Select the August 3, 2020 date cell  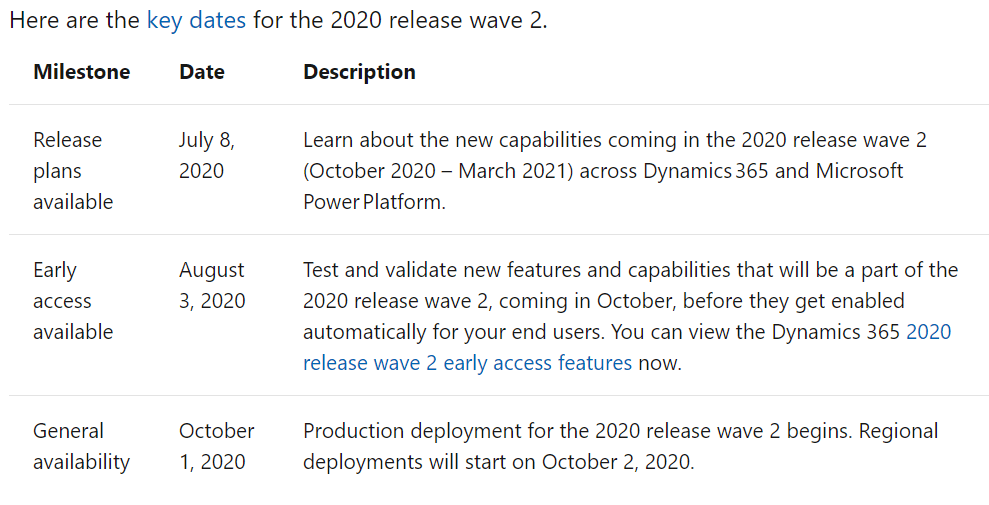point(212,286)
